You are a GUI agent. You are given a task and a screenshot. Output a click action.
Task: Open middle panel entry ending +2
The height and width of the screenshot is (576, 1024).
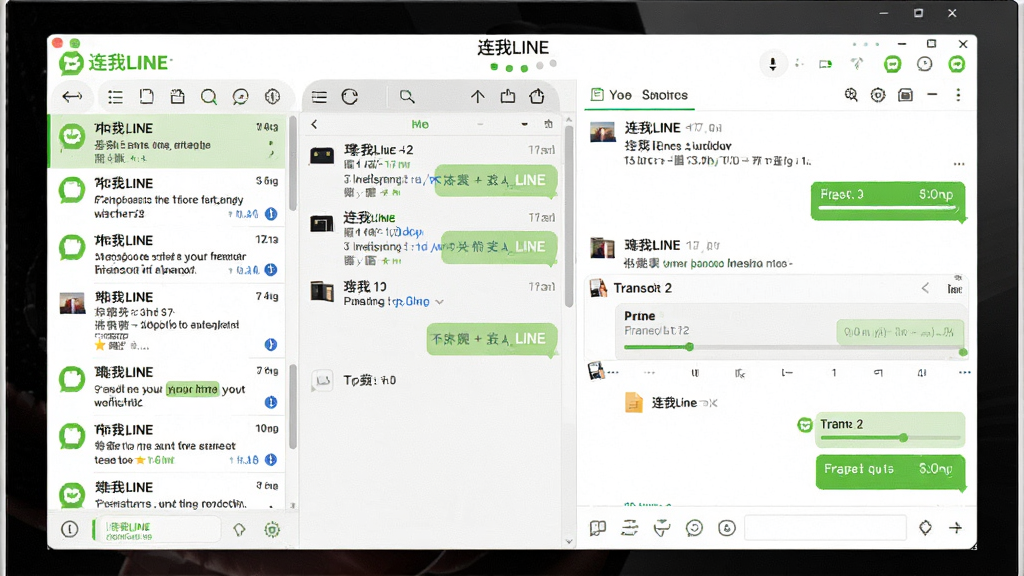click(x=432, y=172)
